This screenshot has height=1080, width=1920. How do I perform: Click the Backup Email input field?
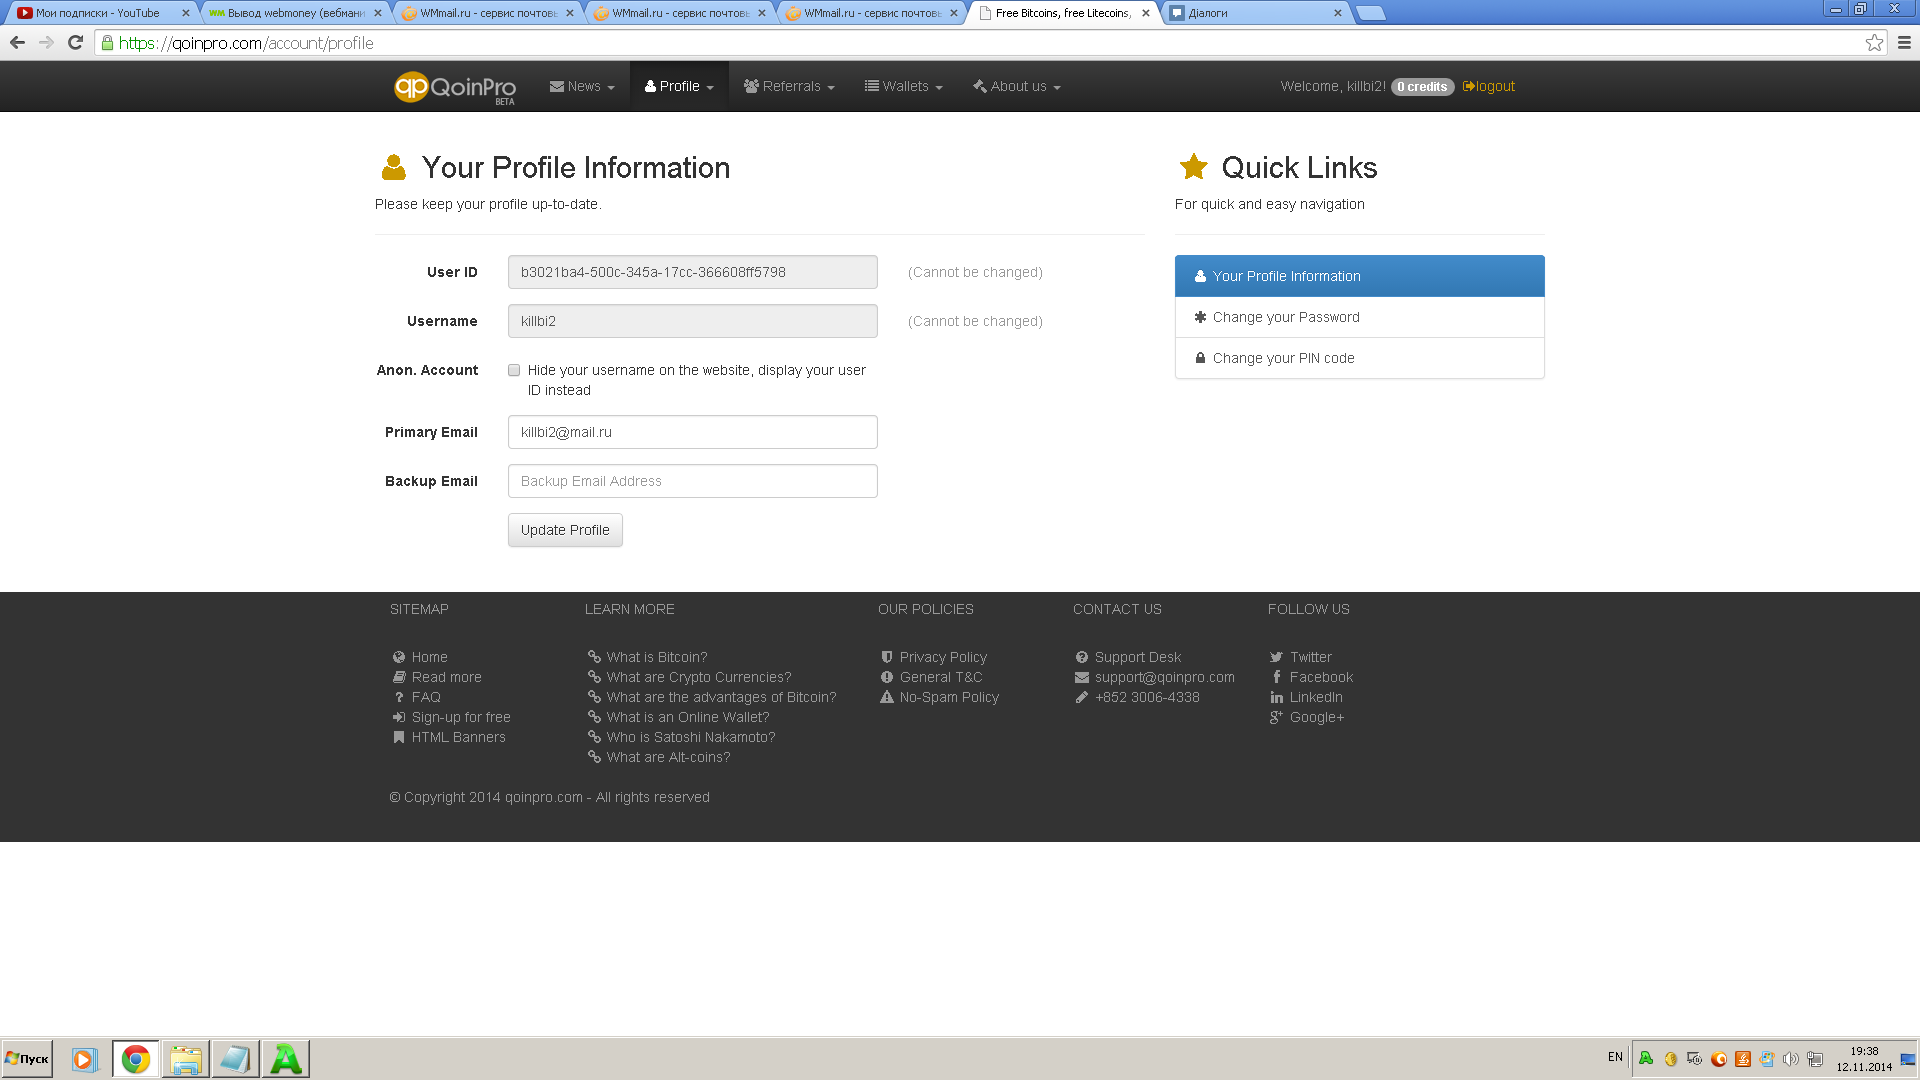[x=692, y=481]
